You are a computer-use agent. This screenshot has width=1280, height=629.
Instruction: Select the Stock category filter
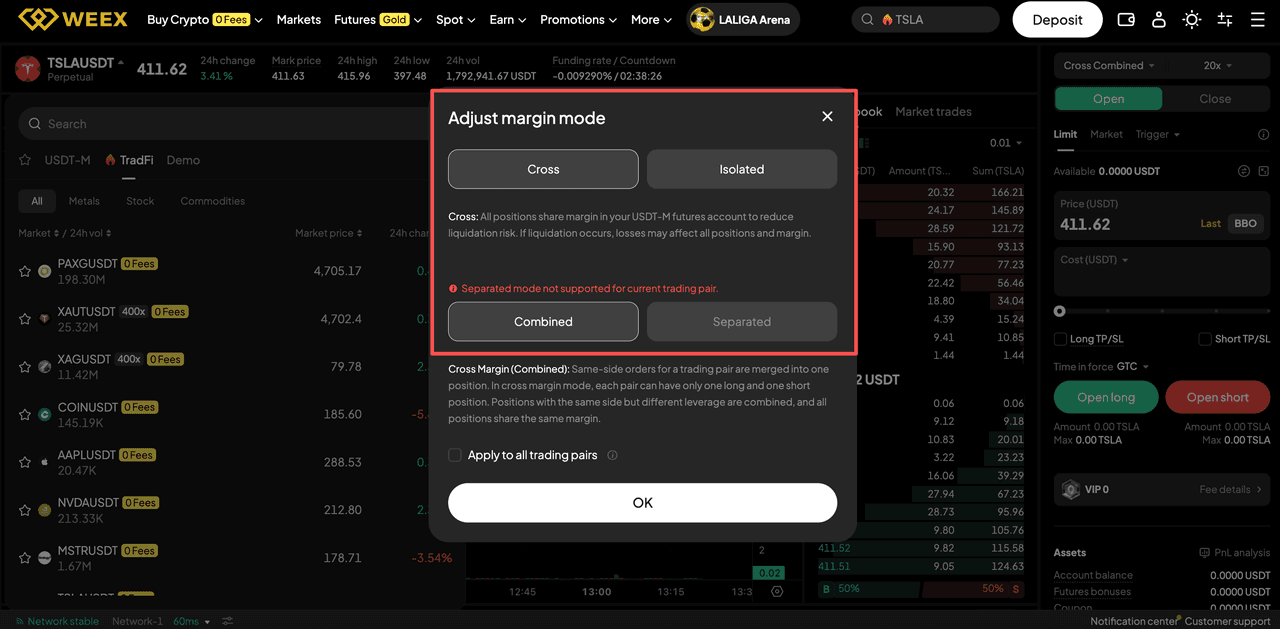(140, 201)
